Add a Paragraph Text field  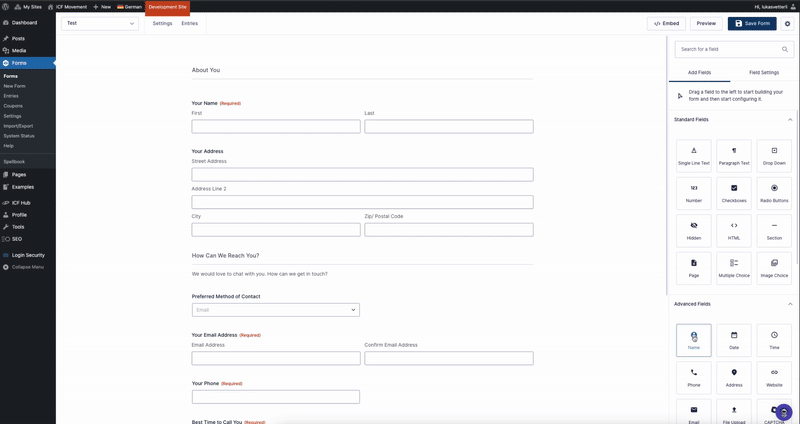pos(734,156)
